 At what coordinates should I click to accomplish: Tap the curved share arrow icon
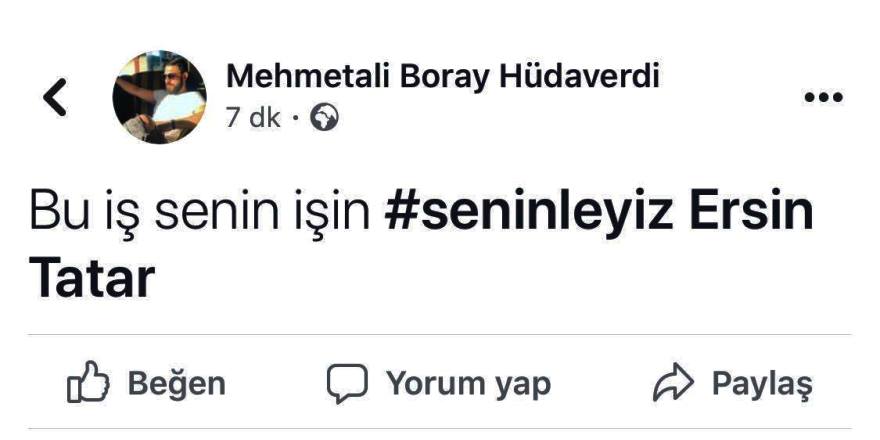pyautogui.click(x=672, y=384)
